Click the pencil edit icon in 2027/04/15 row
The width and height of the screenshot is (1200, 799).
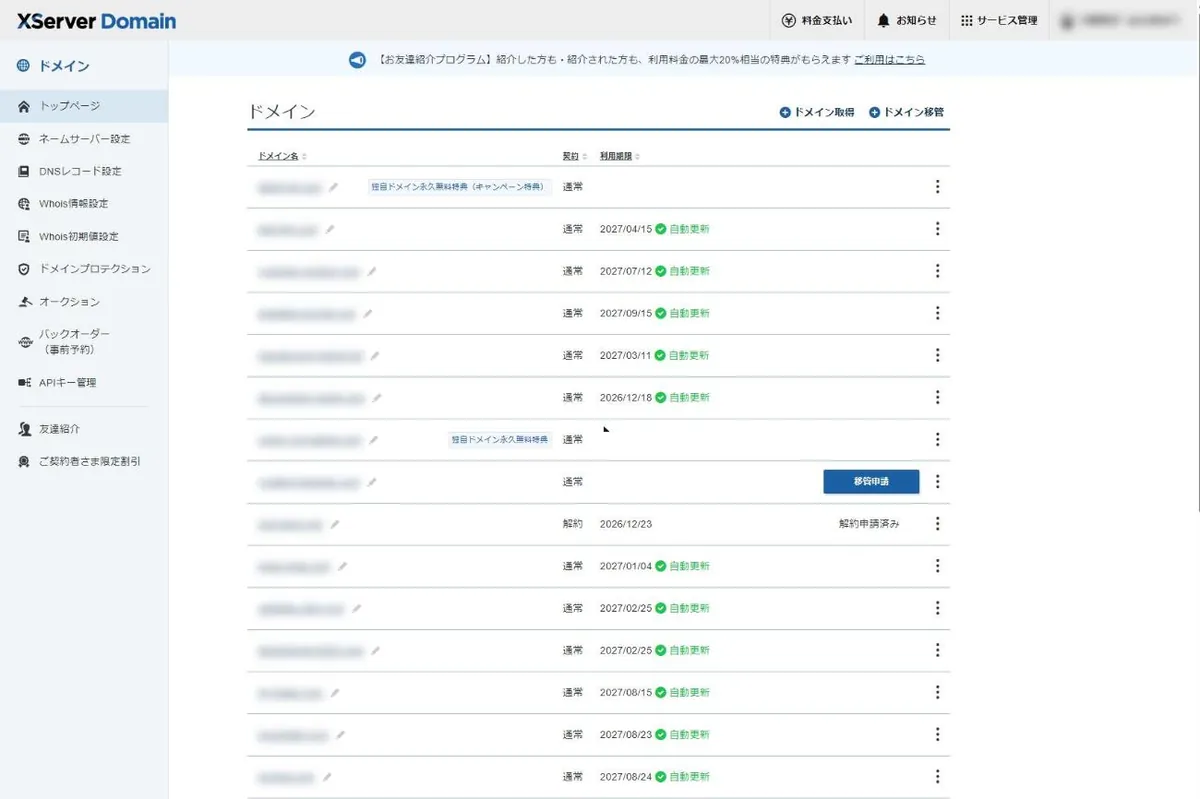point(330,229)
